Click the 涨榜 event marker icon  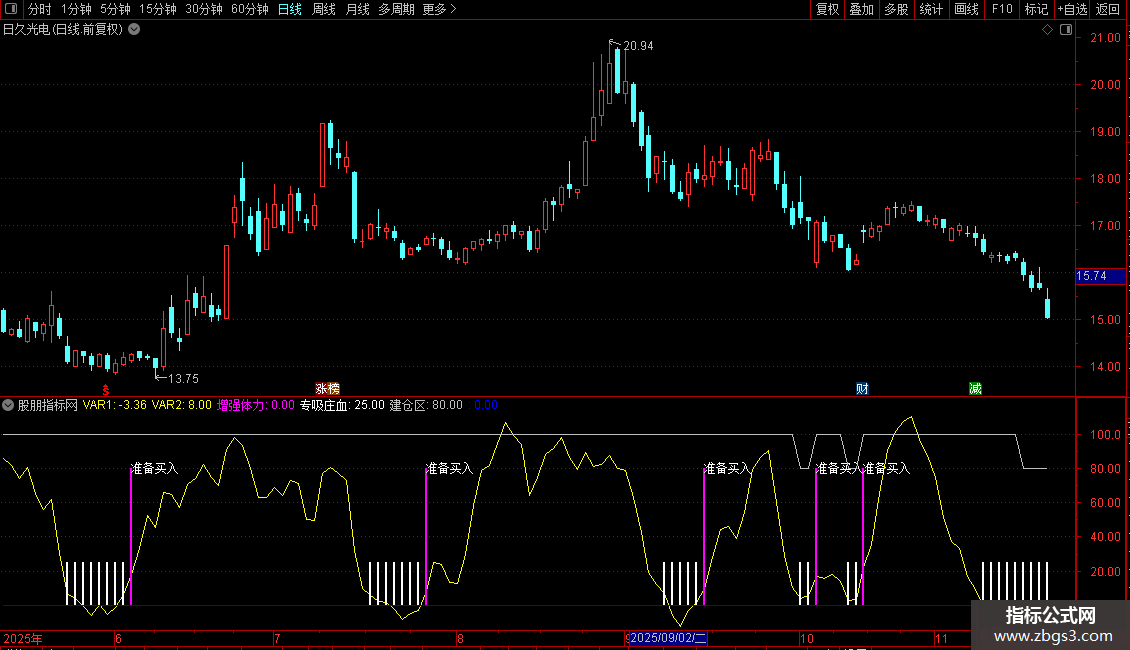pos(327,388)
